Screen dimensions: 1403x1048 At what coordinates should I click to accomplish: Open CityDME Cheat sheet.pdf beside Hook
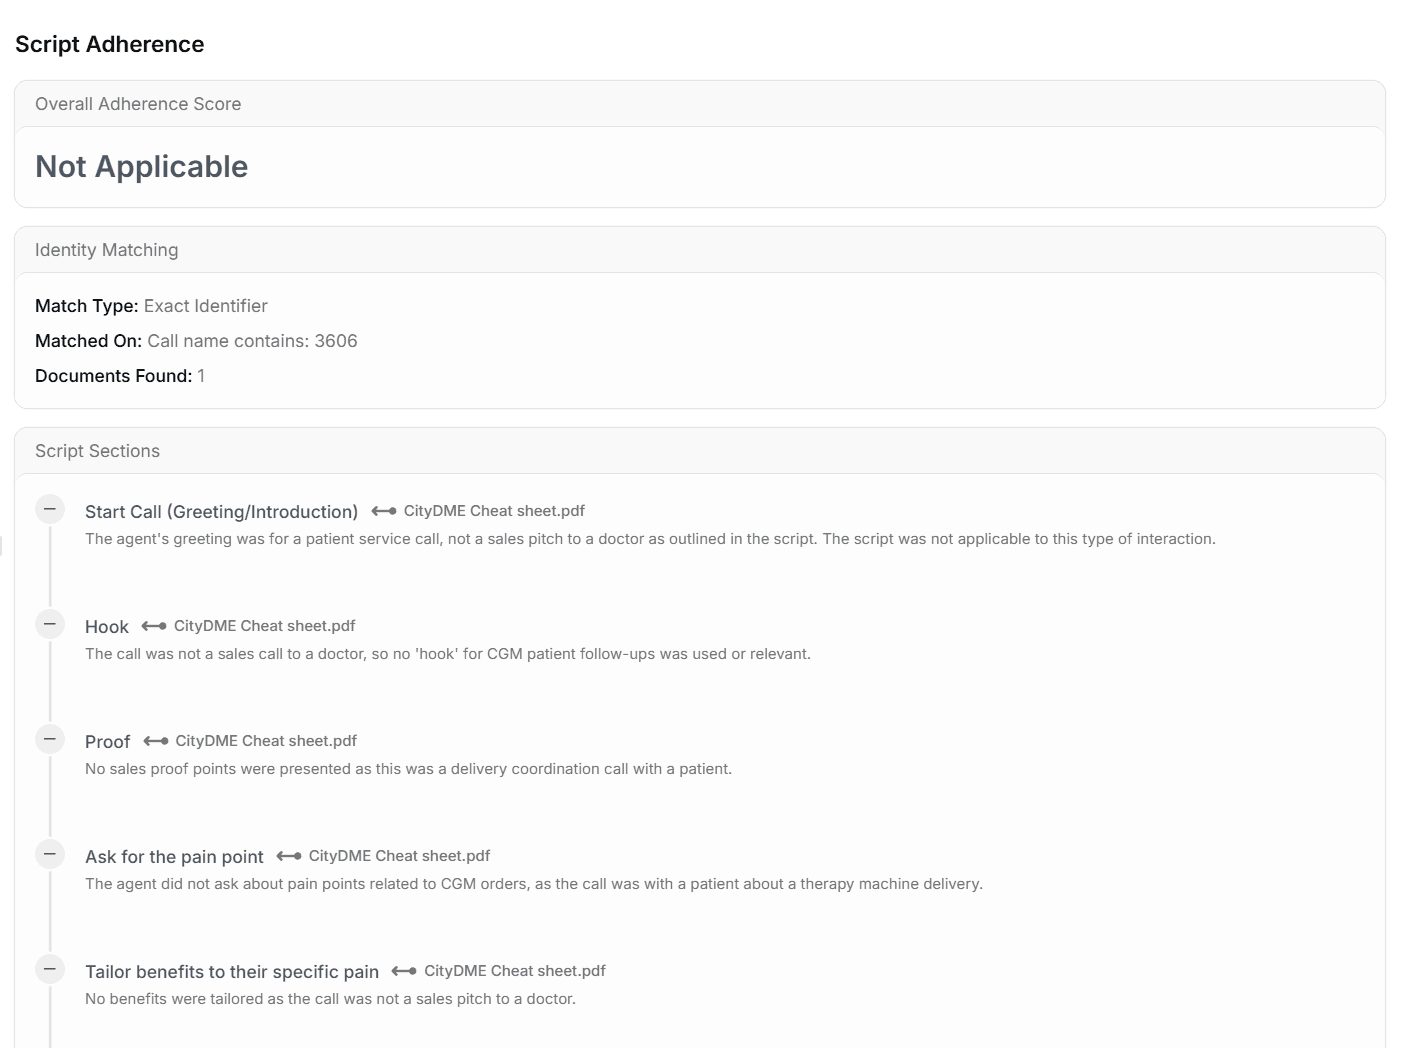click(264, 626)
